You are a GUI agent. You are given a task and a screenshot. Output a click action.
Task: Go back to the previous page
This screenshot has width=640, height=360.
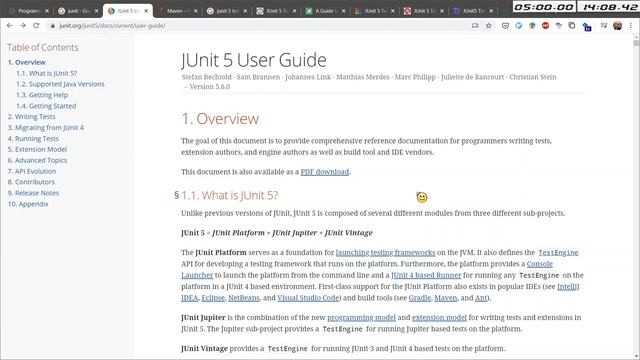pyautogui.click(x=9, y=25)
